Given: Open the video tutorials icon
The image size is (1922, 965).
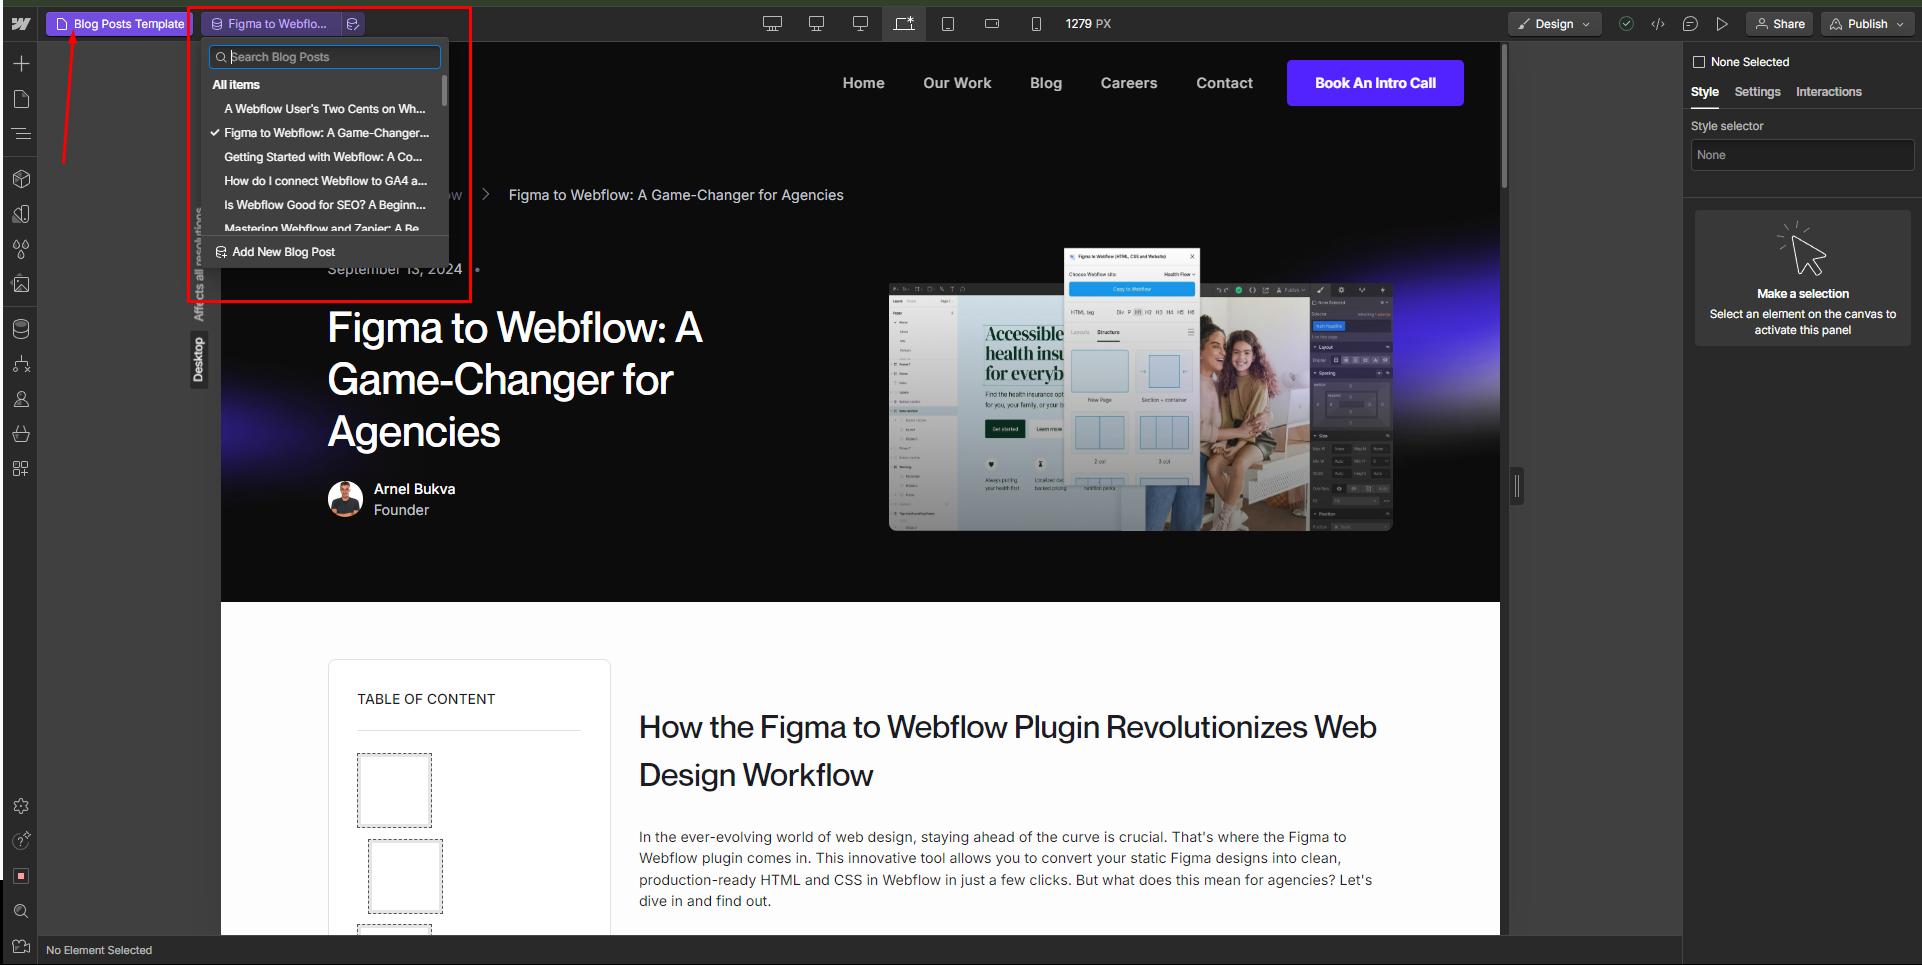Looking at the screenshot, I should 21,946.
